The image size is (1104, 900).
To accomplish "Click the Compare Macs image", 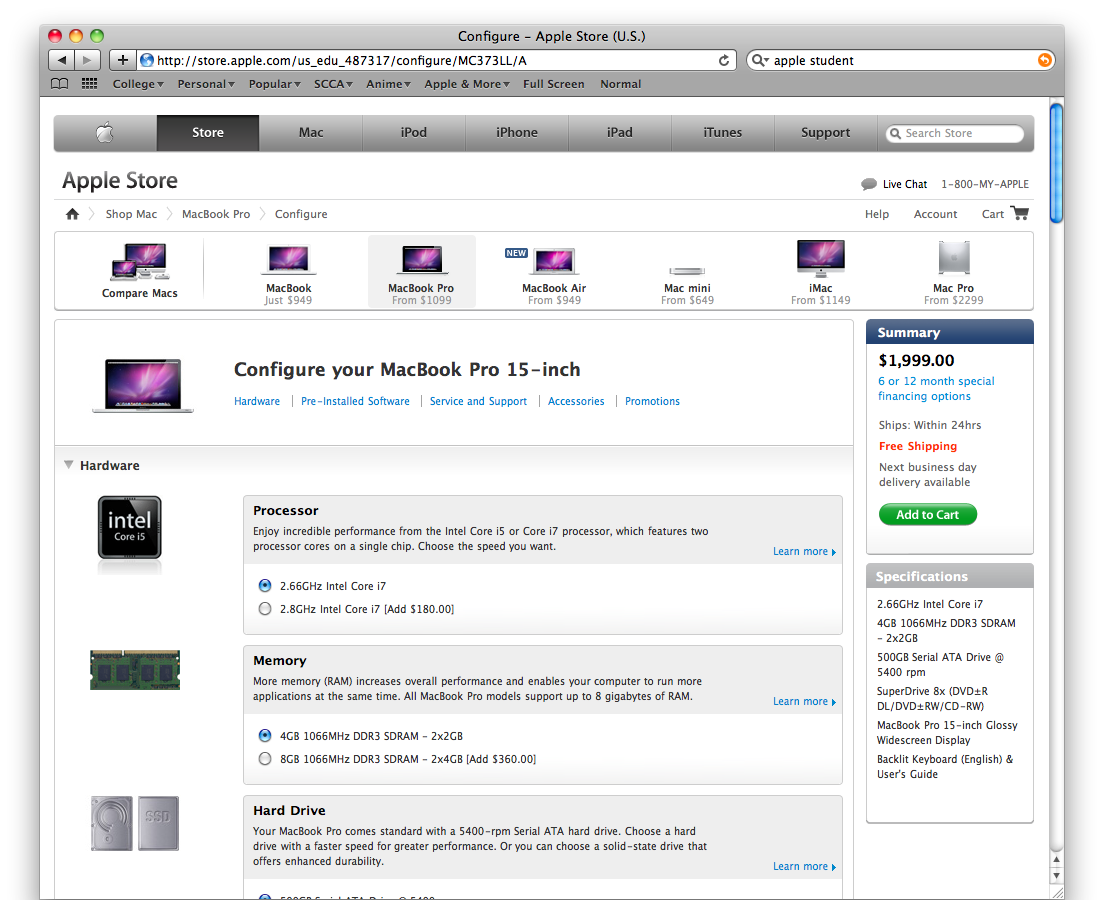I will click(139, 261).
